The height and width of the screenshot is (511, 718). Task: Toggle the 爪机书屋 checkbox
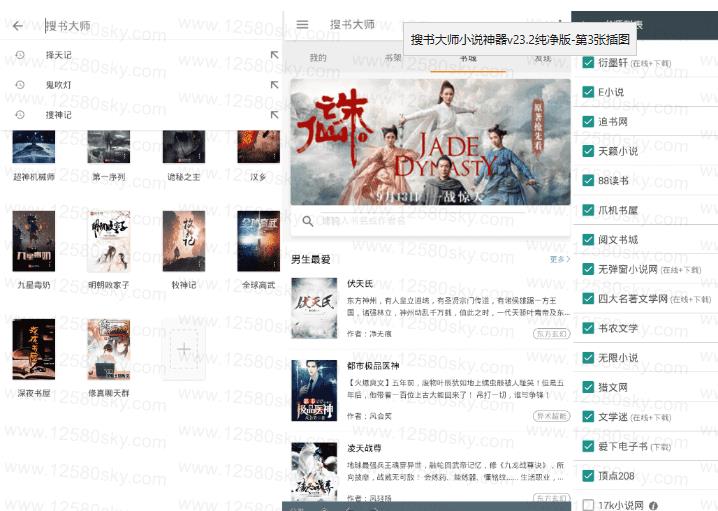[588, 210]
